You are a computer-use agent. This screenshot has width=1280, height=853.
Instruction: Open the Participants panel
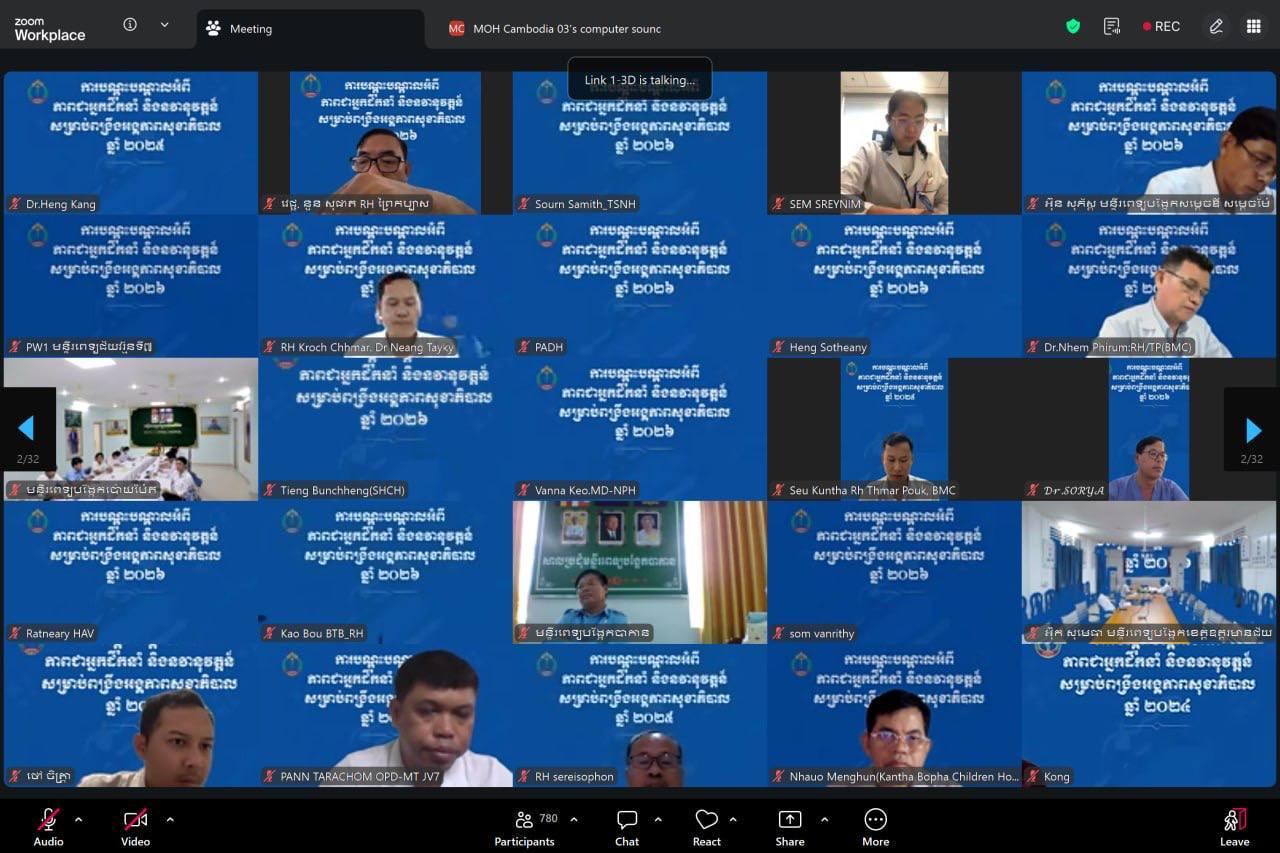click(524, 827)
